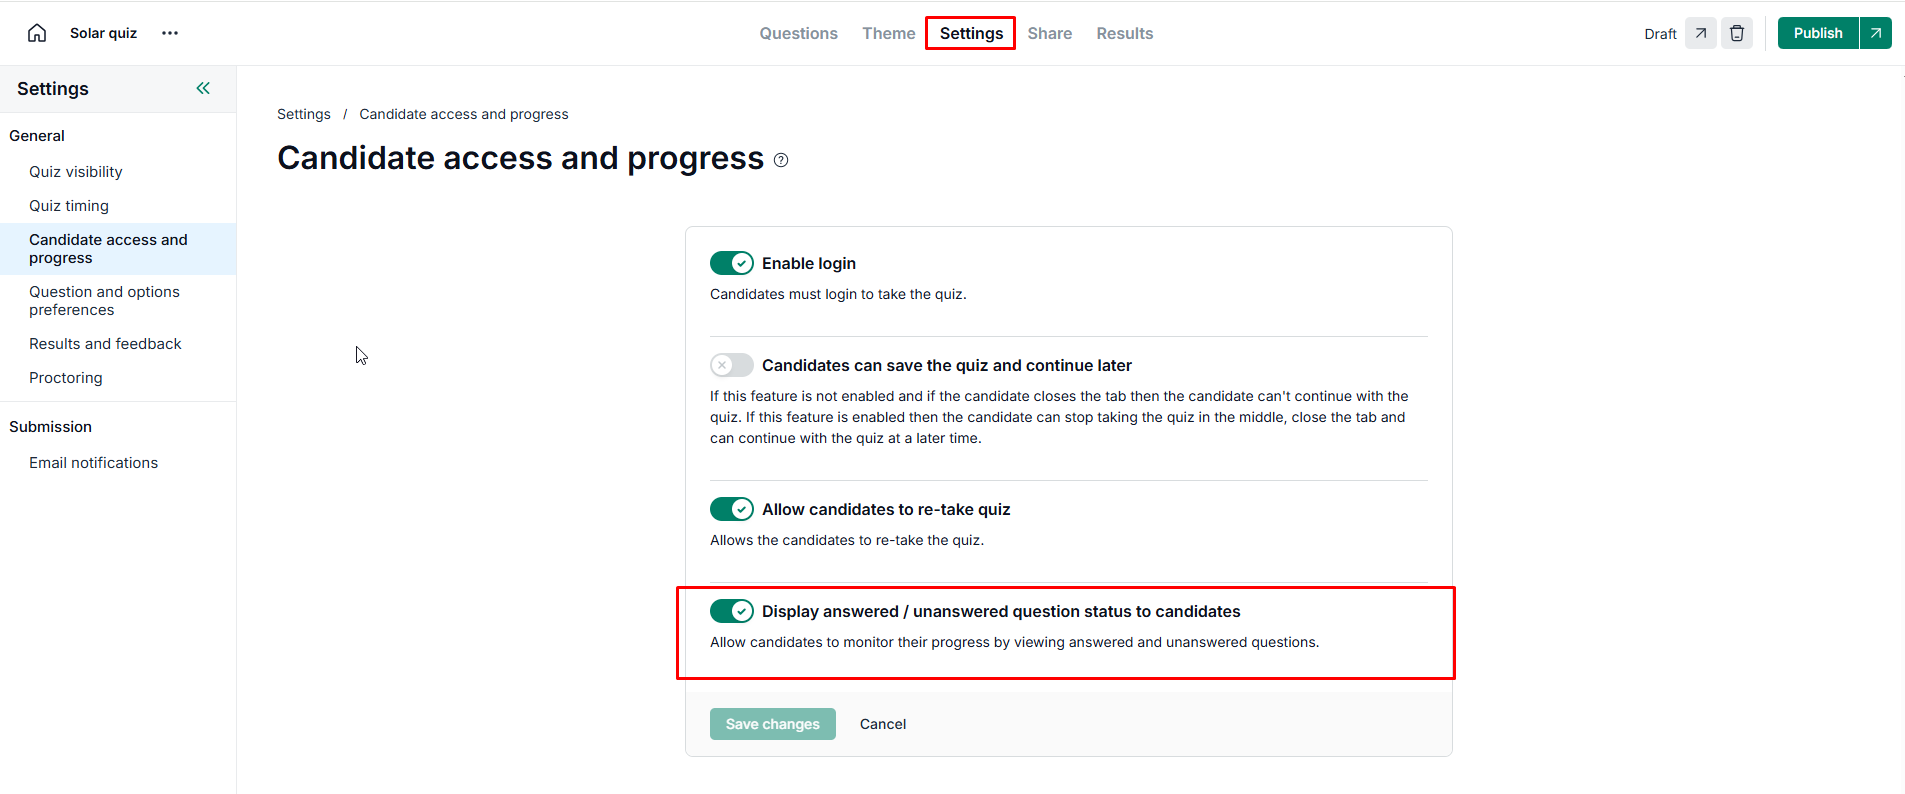Click the trash delete icon
1905x794 pixels.
click(1737, 33)
